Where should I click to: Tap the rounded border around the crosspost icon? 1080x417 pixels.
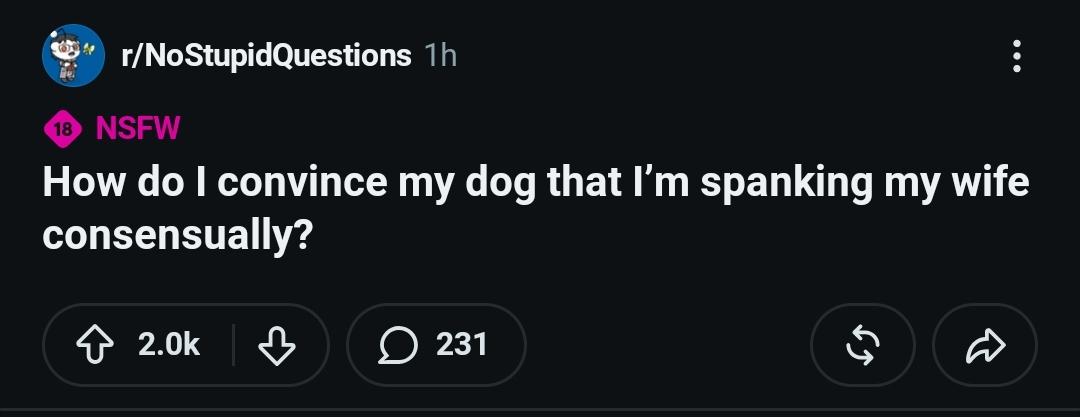(863, 345)
